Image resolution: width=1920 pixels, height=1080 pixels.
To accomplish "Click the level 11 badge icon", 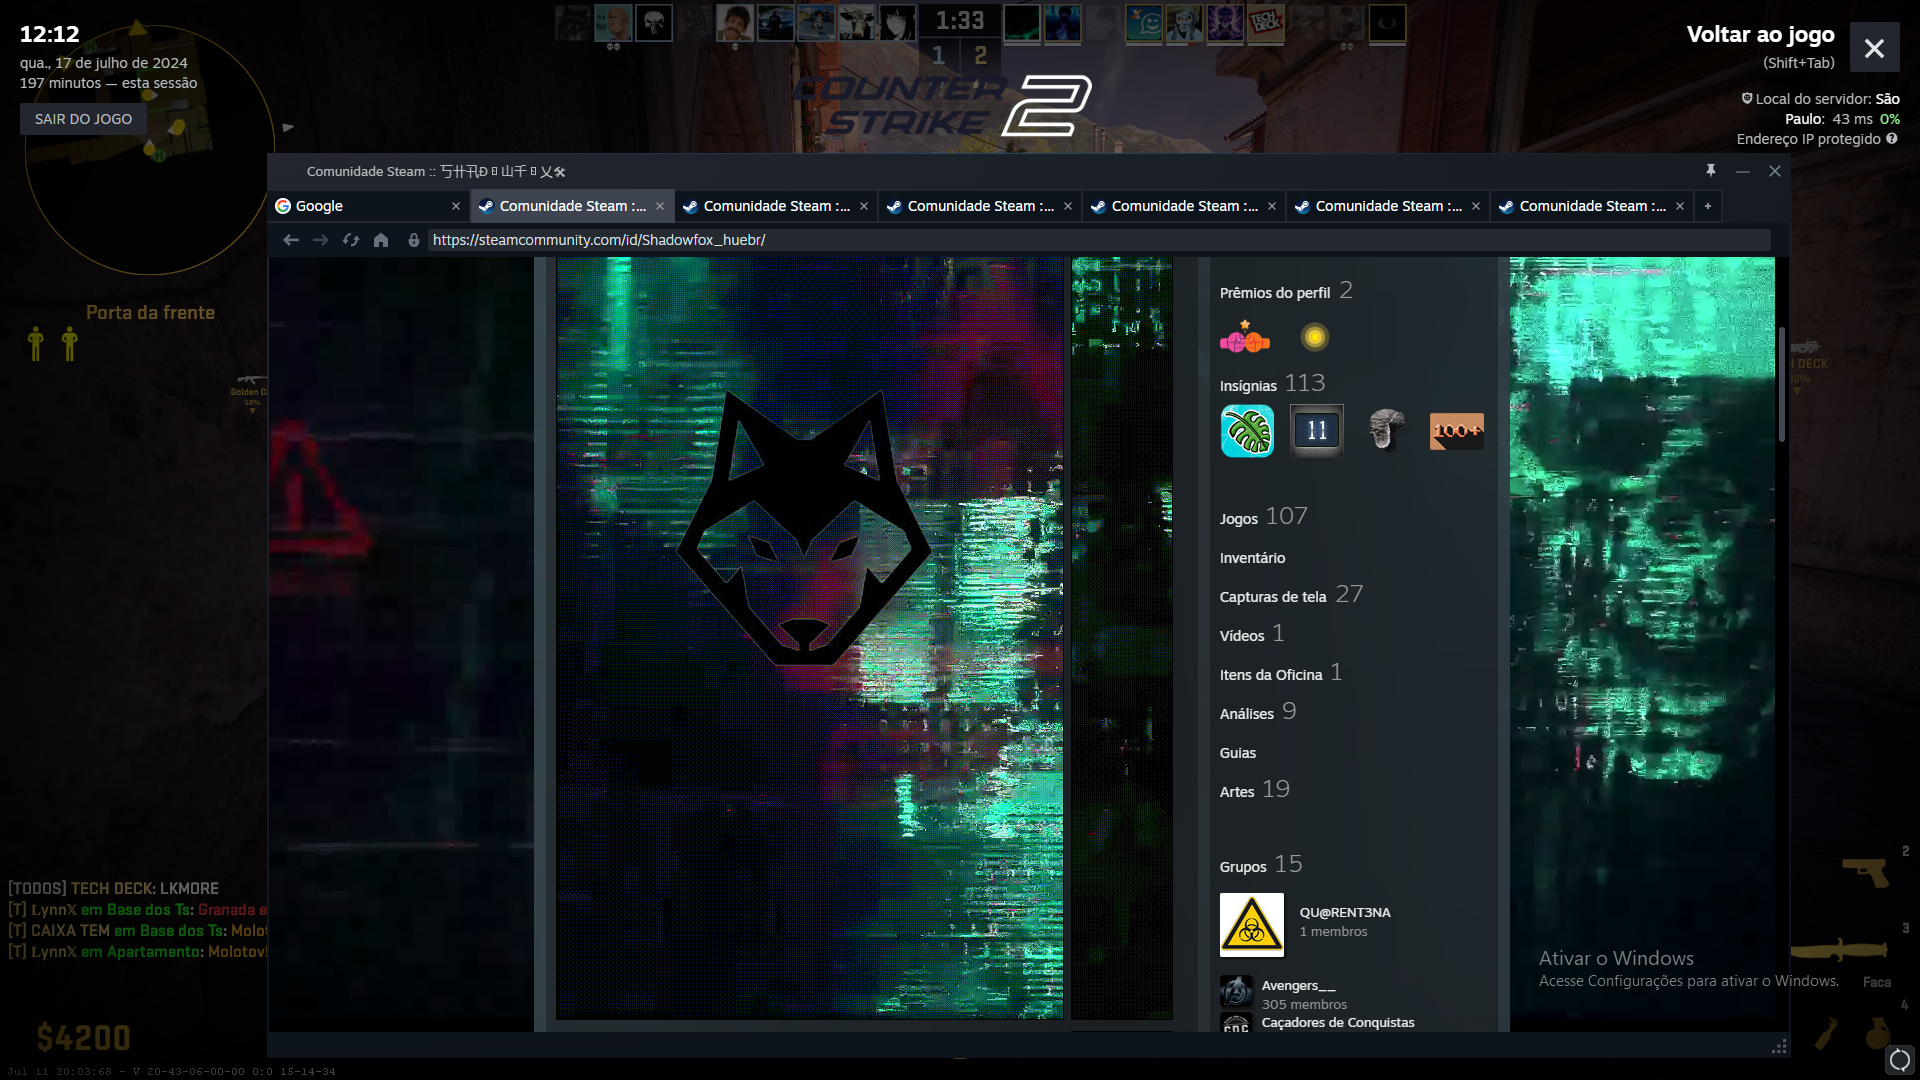I will (1316, 431).
